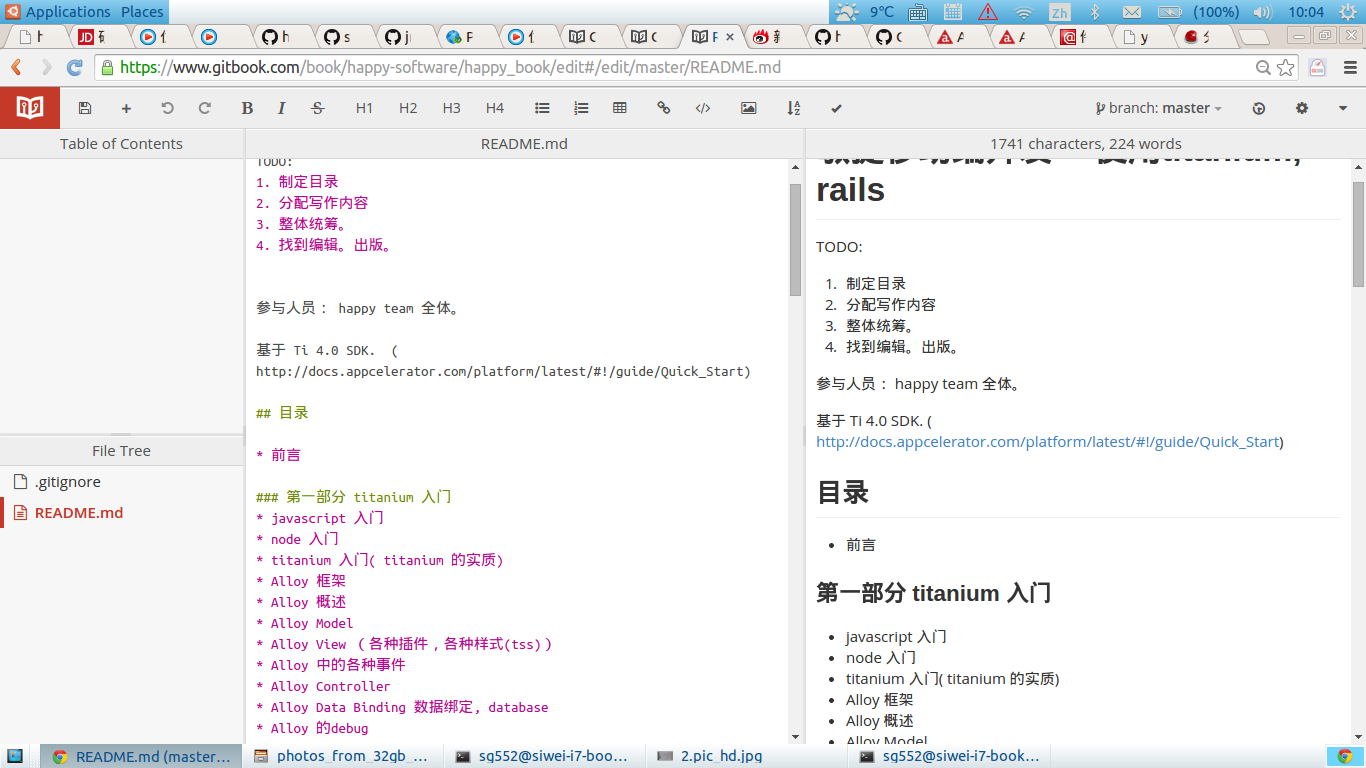This screenshot has width=1366, height=768.
Task: Expand the caret menu right of the gear
Action: 1343,108
